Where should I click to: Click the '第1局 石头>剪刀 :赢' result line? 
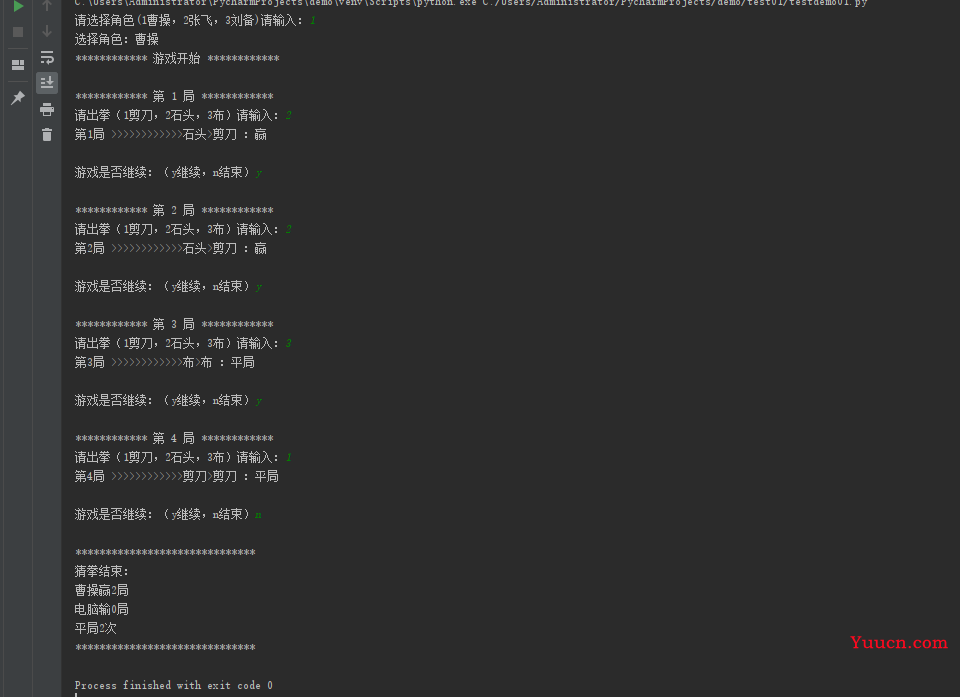coord(171,134)
